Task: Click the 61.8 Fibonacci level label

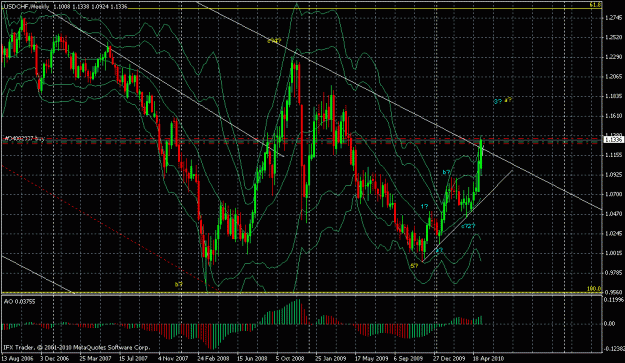Action: click(595, 5)
